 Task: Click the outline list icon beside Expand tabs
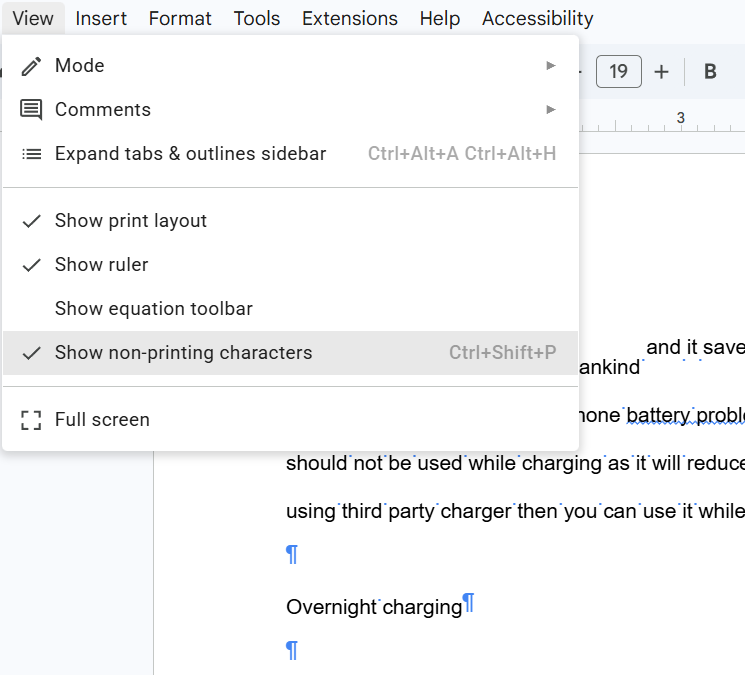[x=31, y=154]
